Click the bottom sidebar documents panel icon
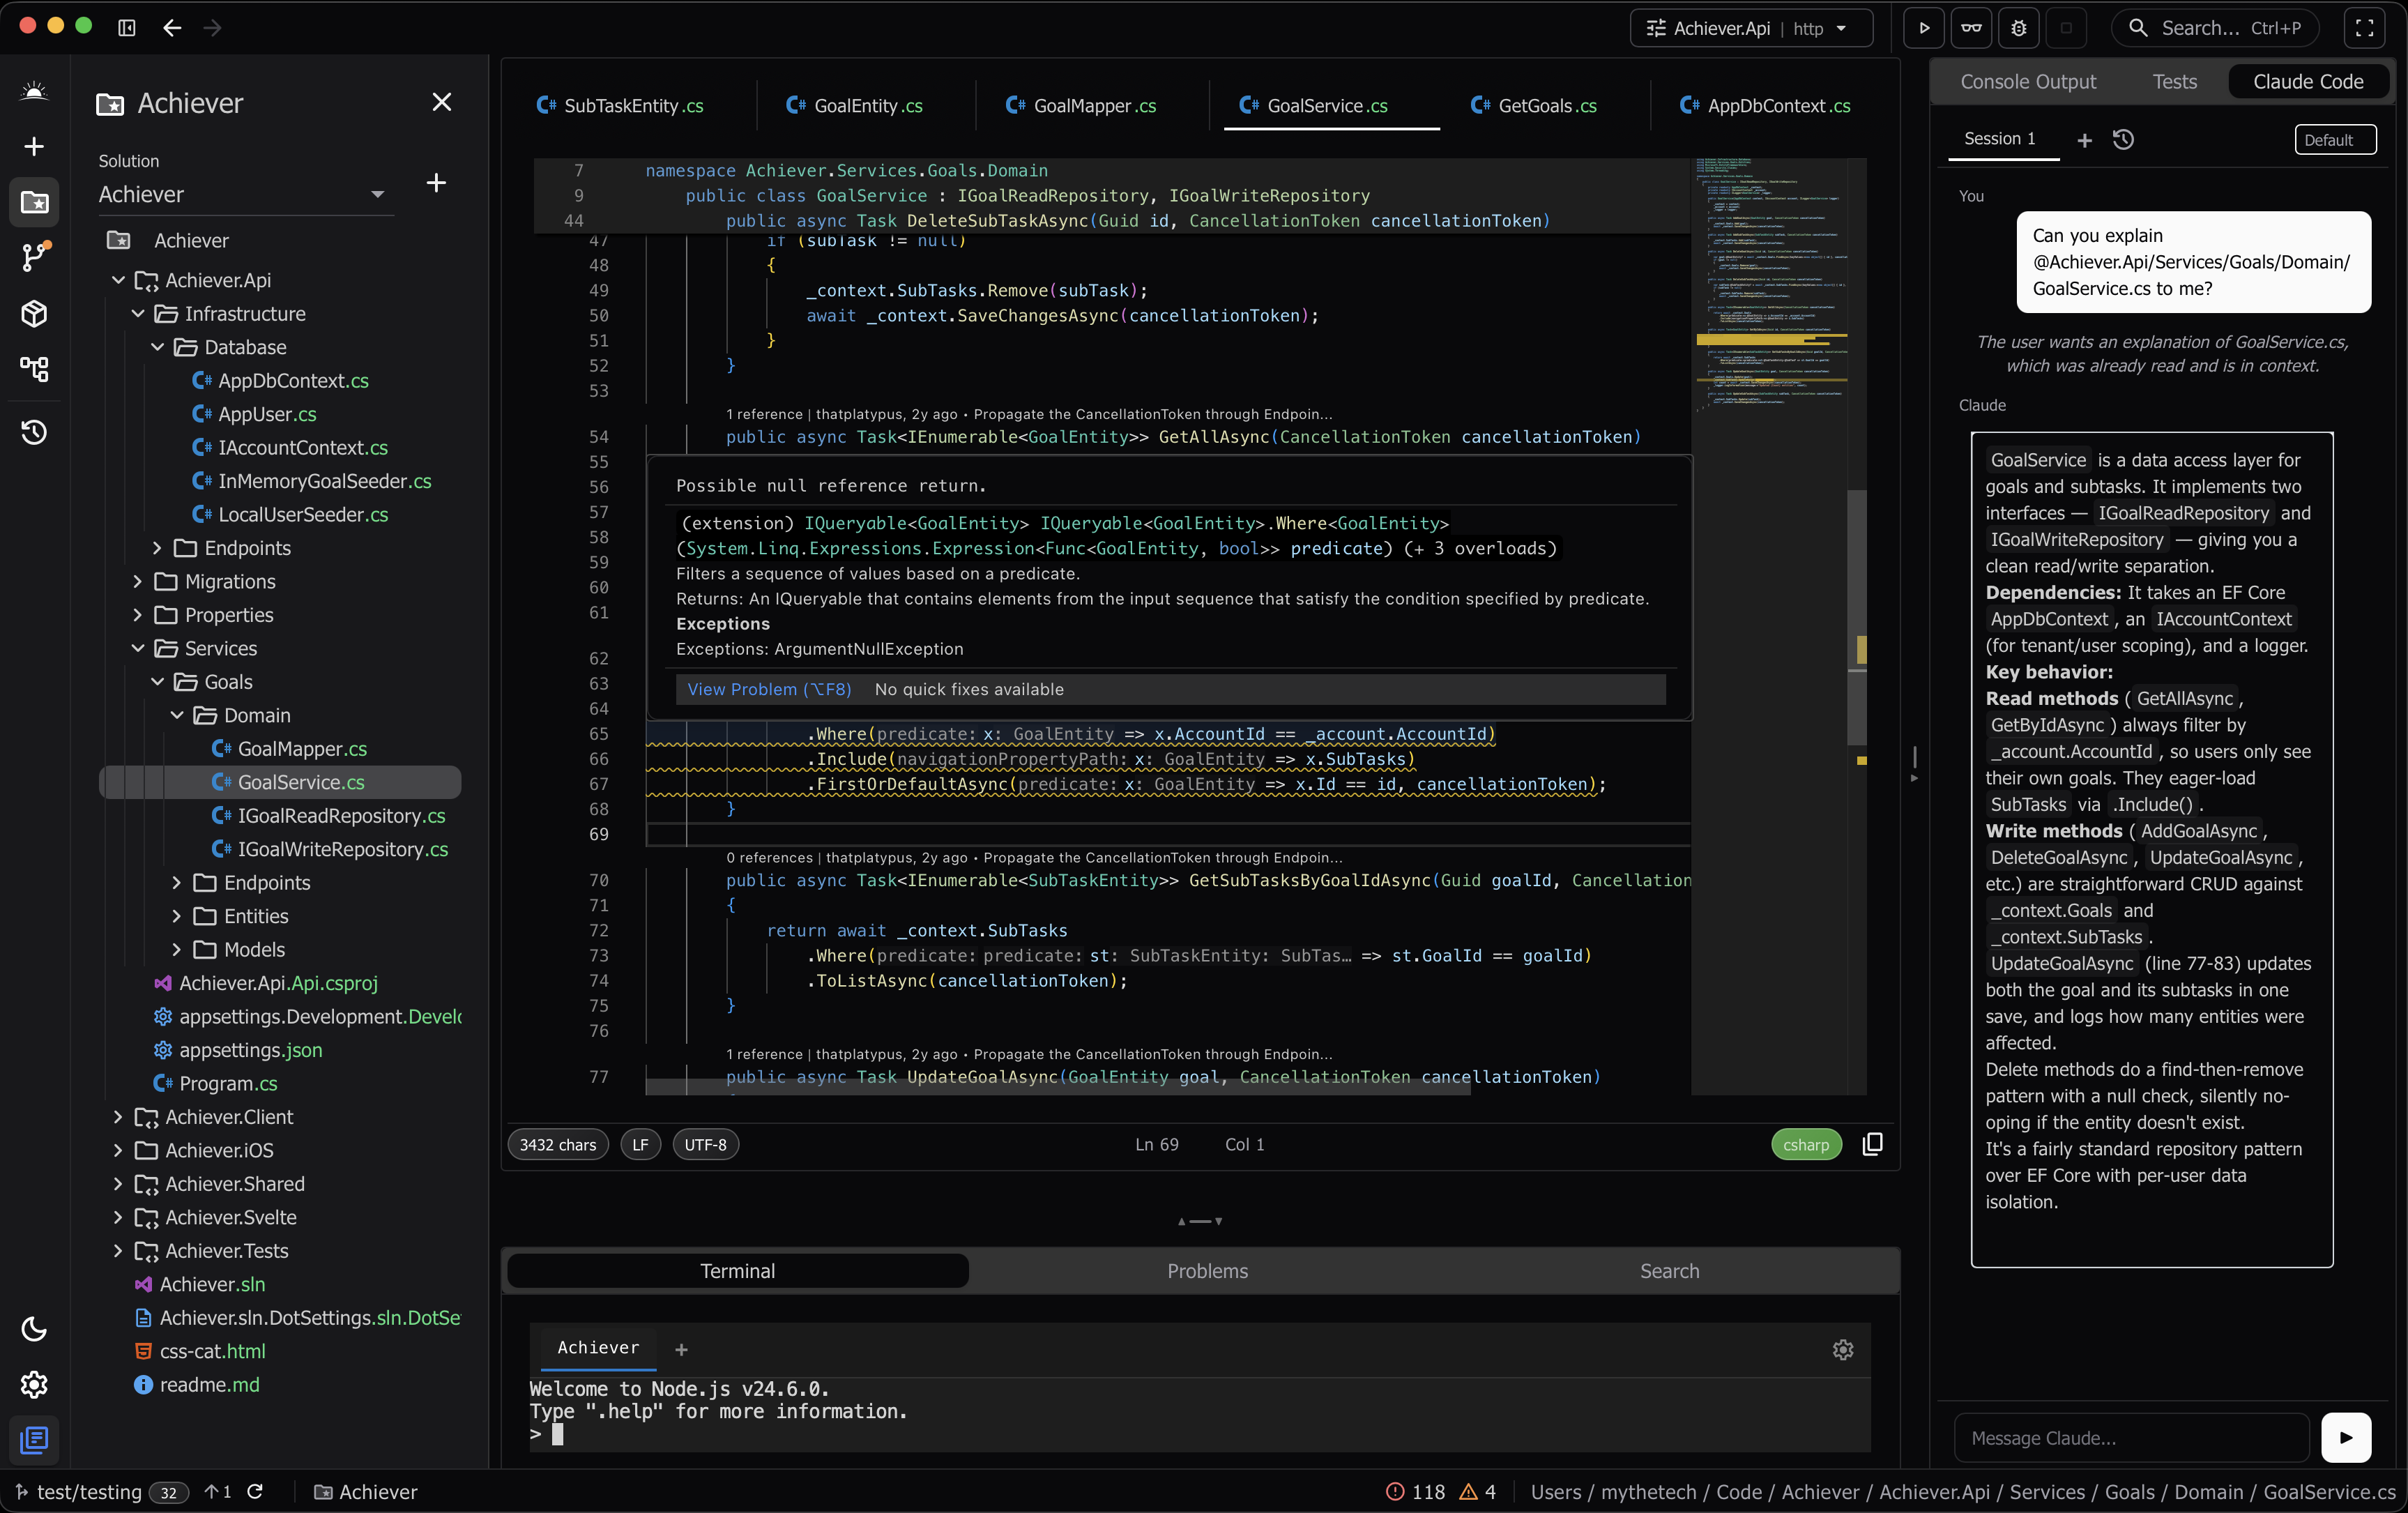2408x1513 pixels. (x=34, y=1440)
